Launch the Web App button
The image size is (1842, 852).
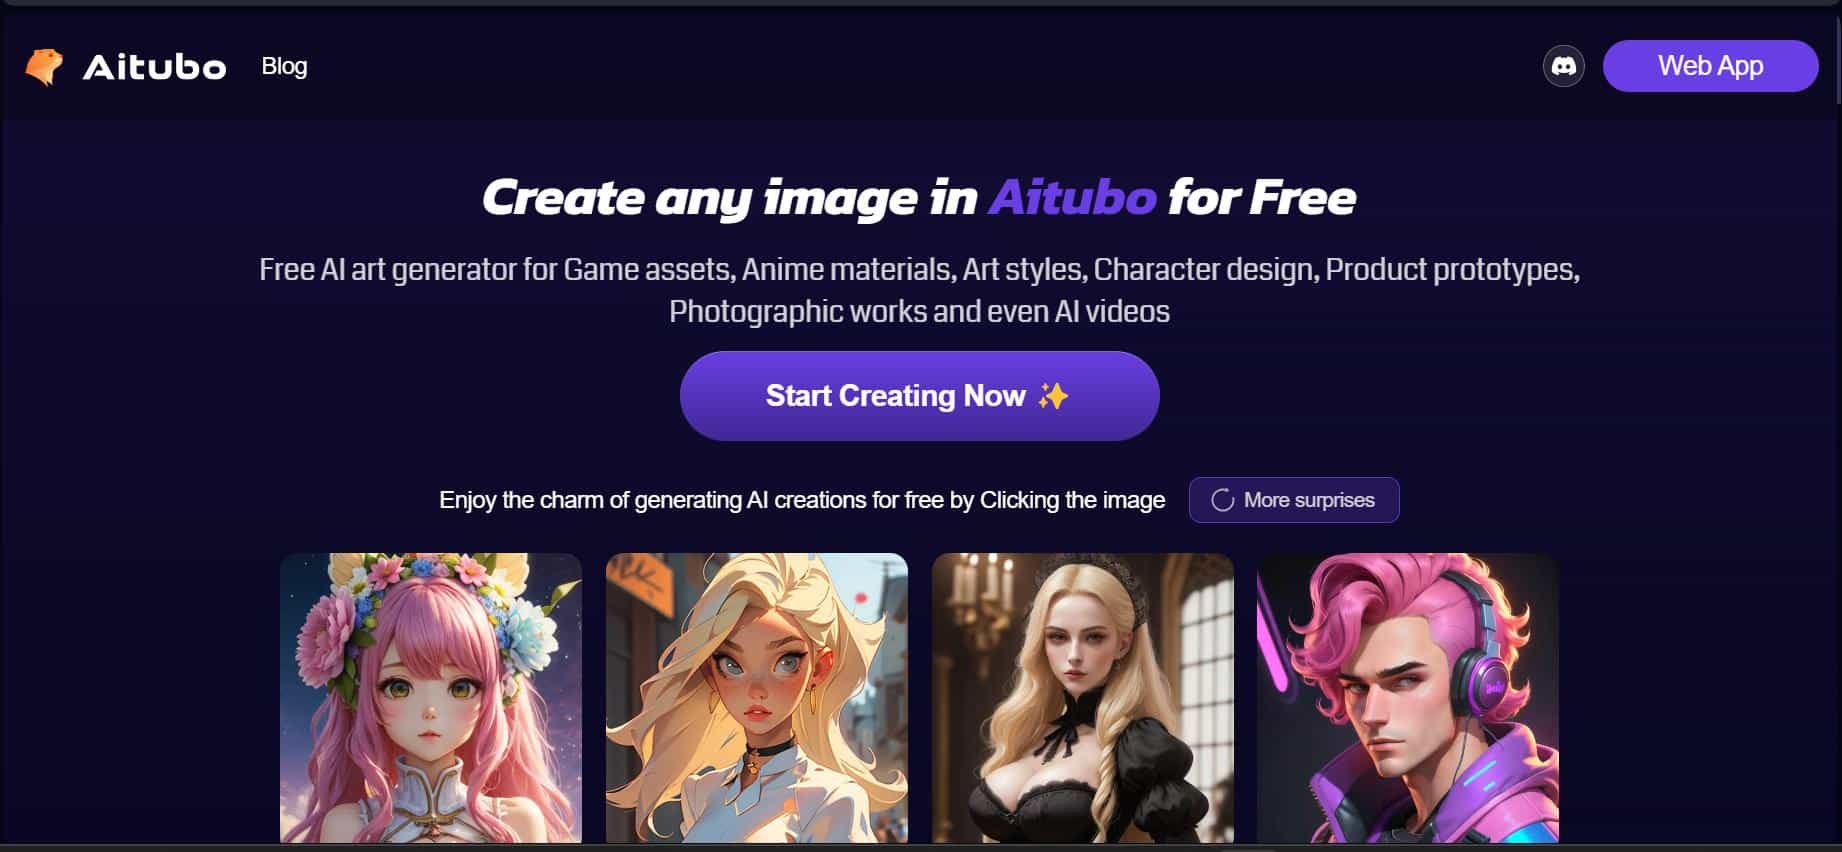(1710, 66)
